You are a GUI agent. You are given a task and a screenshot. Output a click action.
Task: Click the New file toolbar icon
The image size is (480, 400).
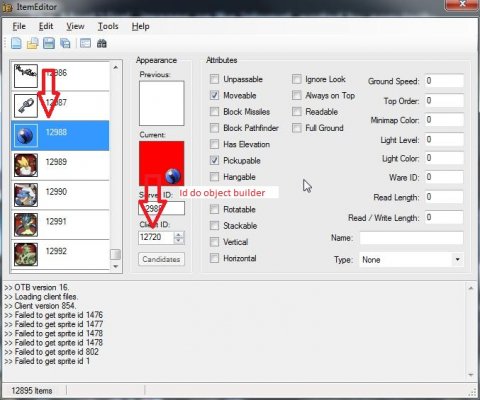16,43
